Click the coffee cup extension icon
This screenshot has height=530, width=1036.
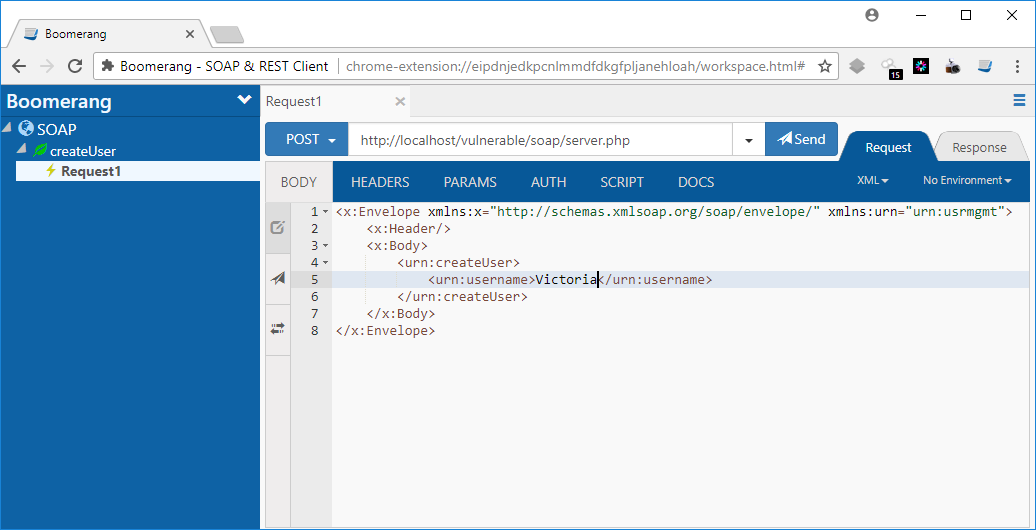point(952,66)
